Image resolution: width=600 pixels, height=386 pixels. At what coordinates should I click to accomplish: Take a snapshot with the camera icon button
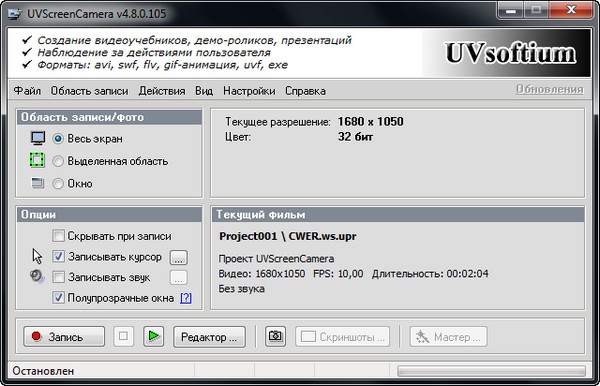click(x=275, y=336)
